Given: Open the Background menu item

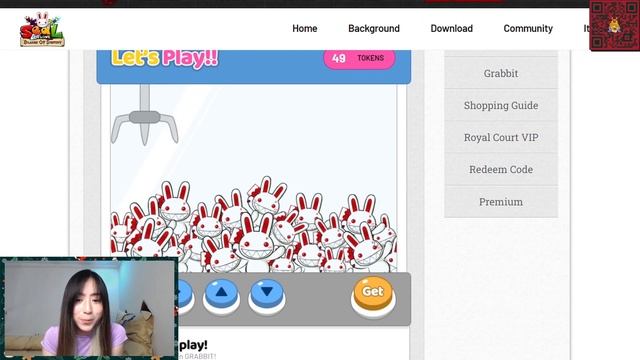Looking at the screenshot, I should pos(374,29).
